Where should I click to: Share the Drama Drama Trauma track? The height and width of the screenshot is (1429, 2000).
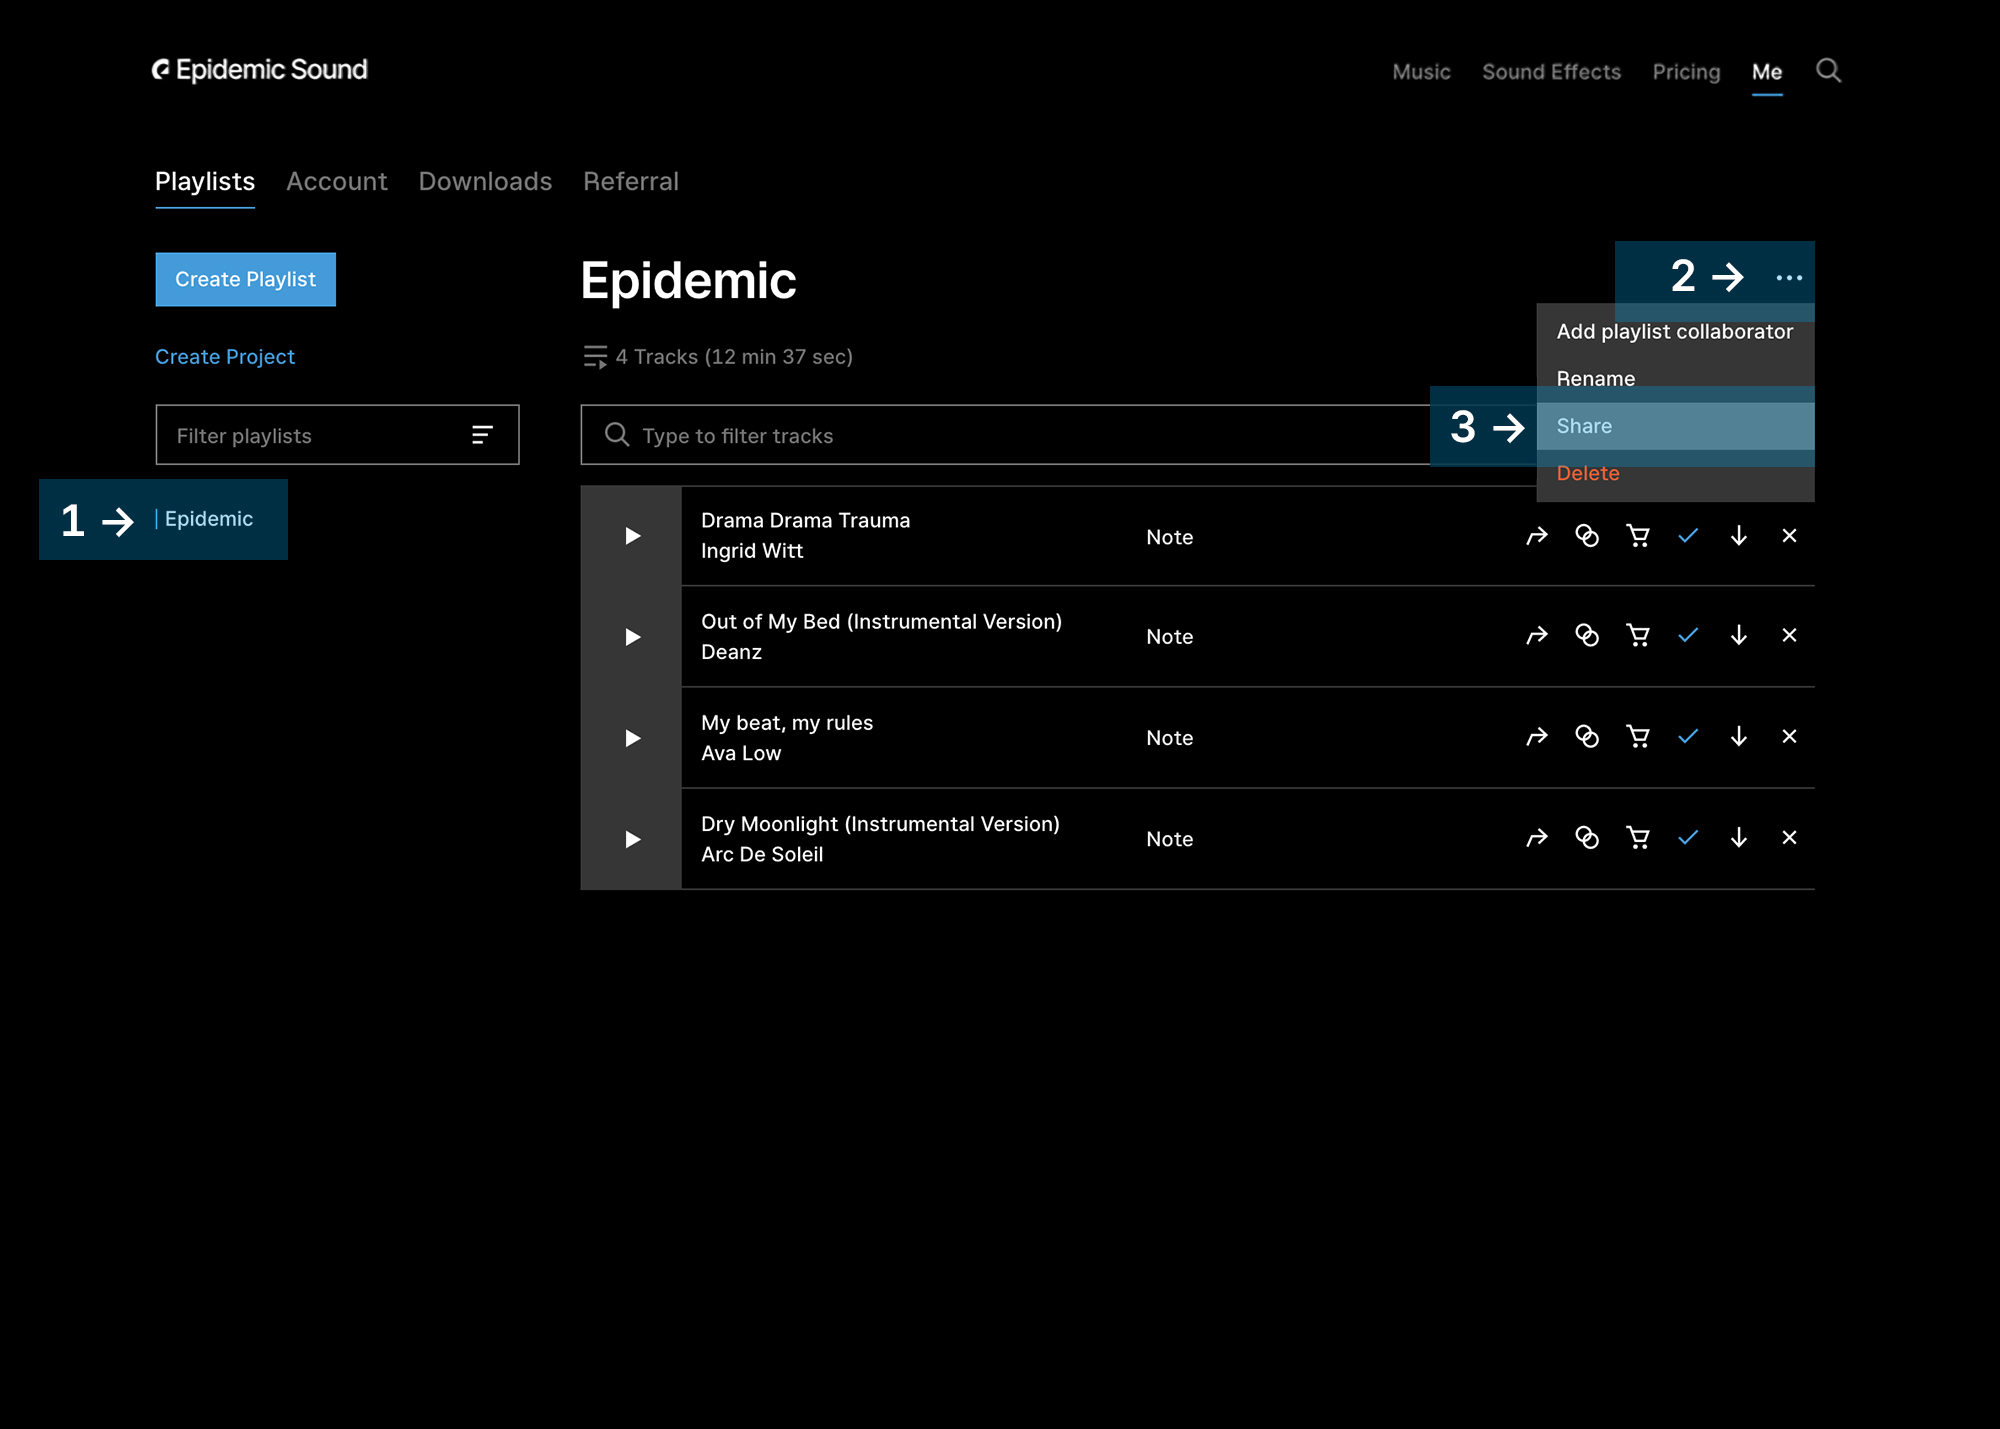pos(1537,536)
